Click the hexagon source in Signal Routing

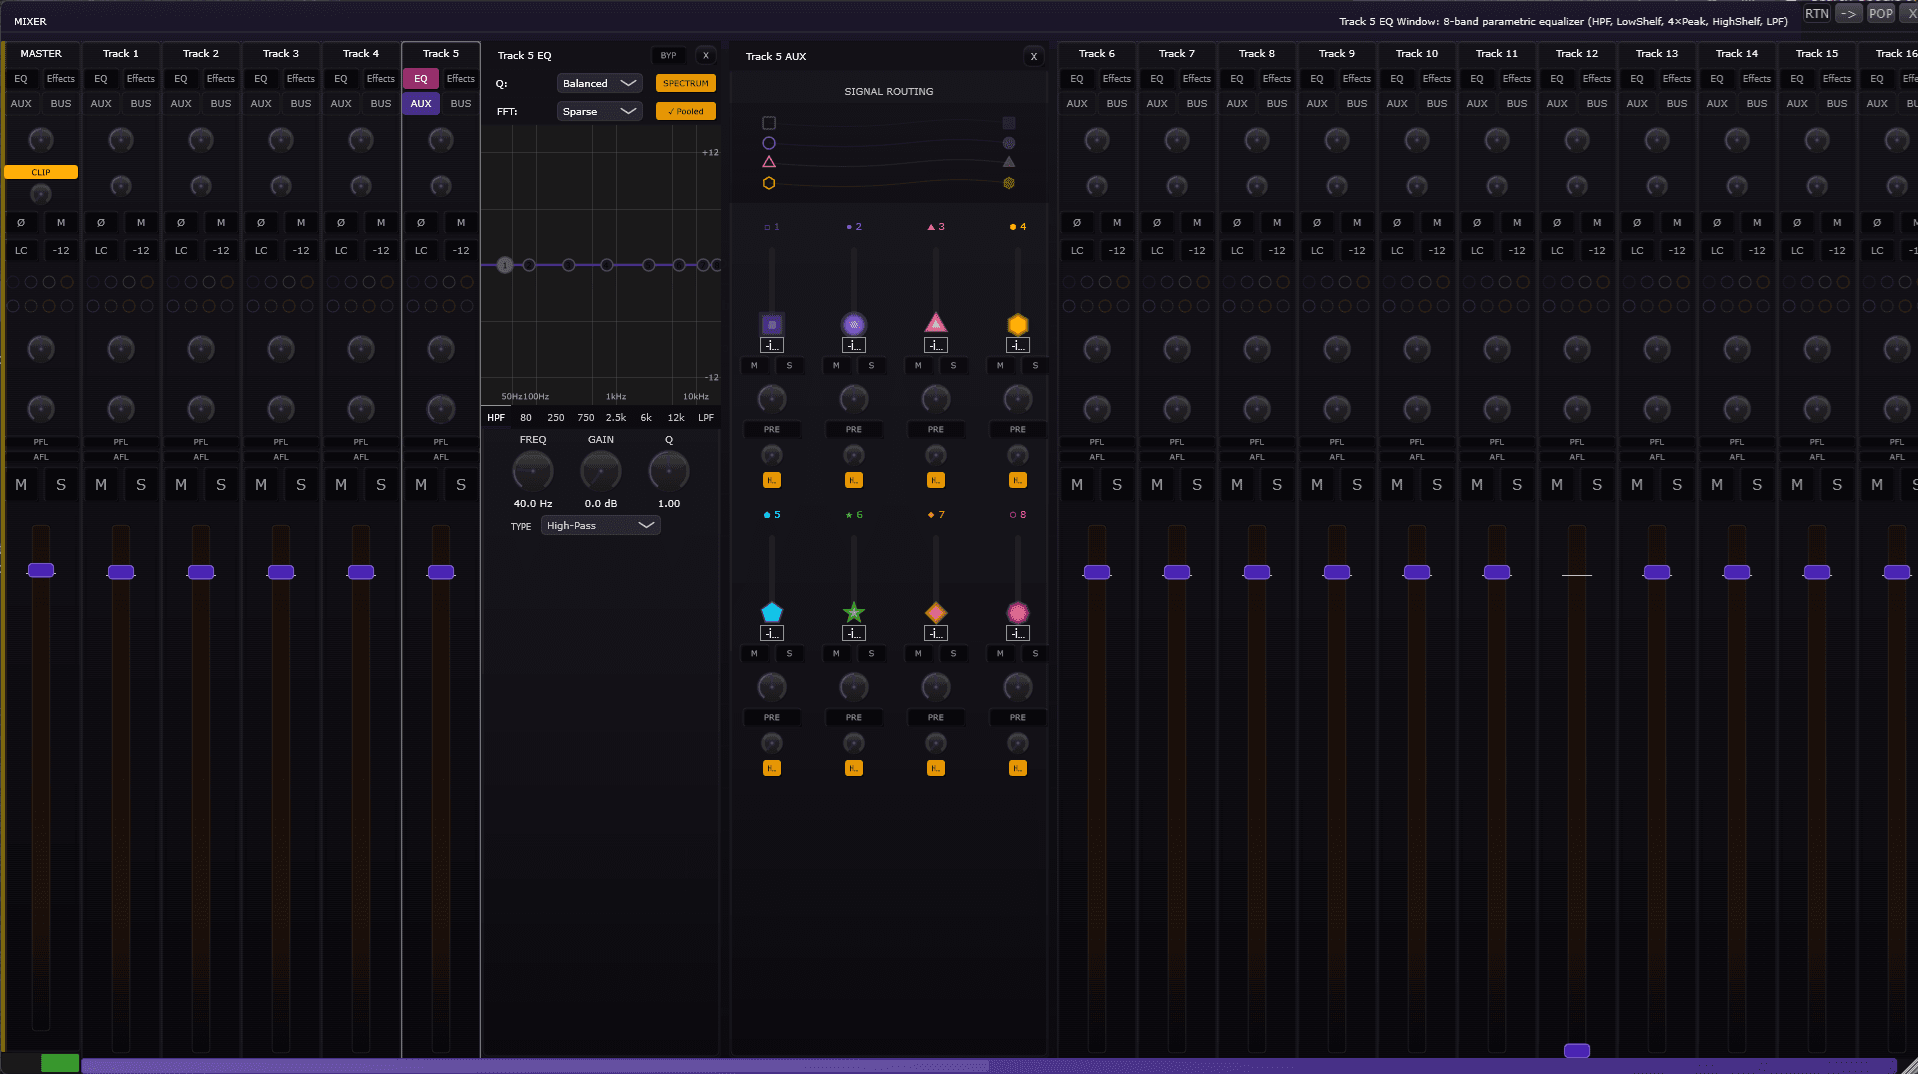tap(769, 183)
